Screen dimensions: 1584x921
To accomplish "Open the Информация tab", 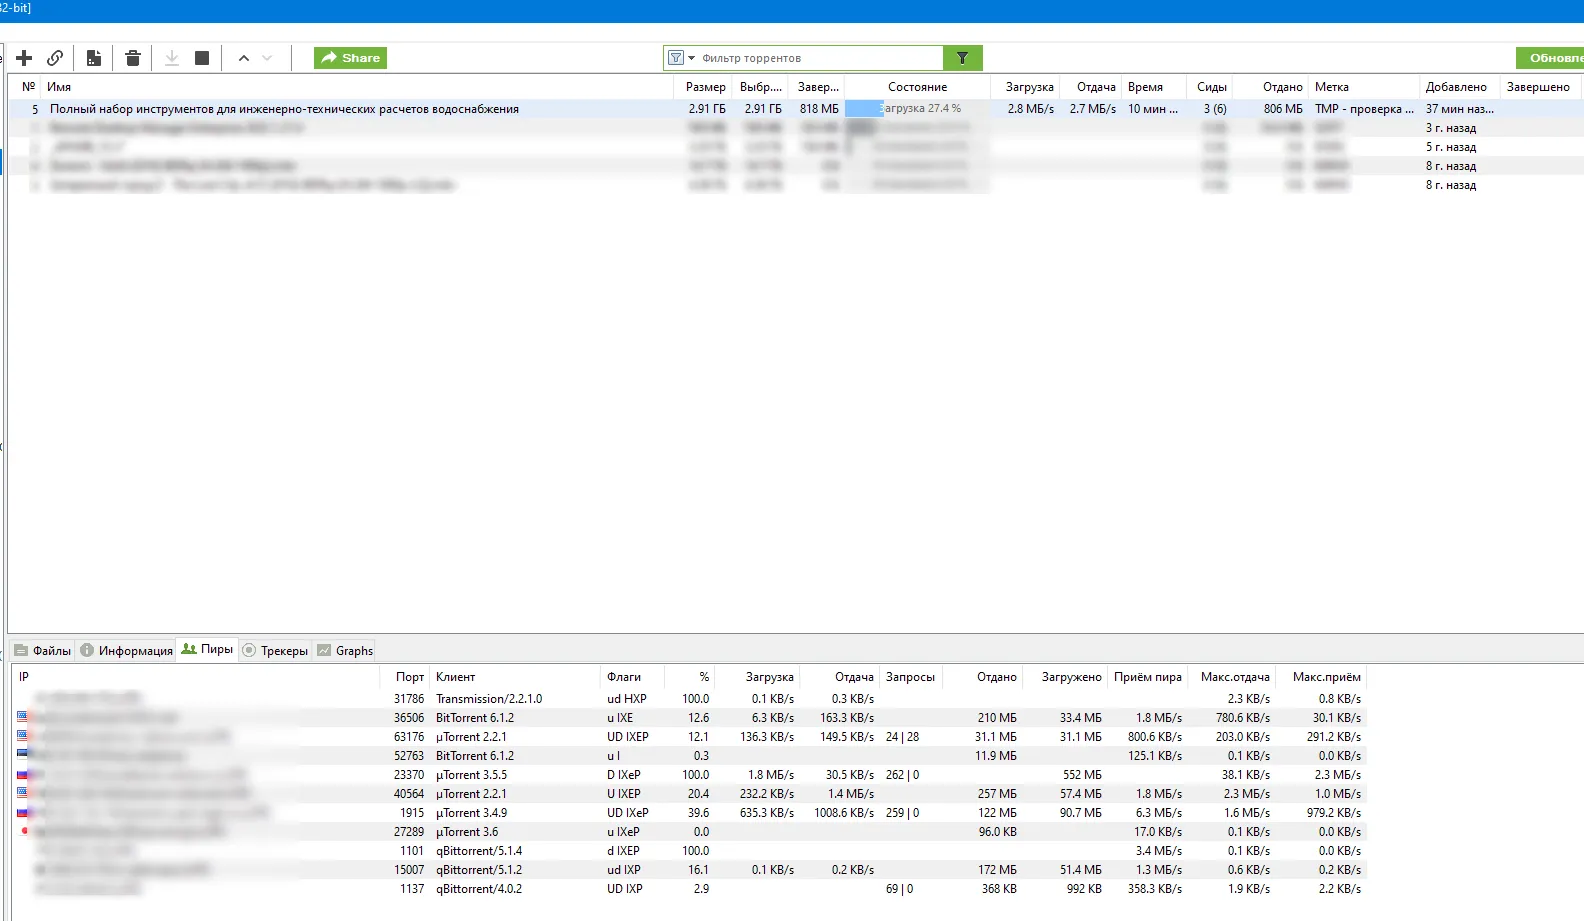I will (x=127, y=651).
